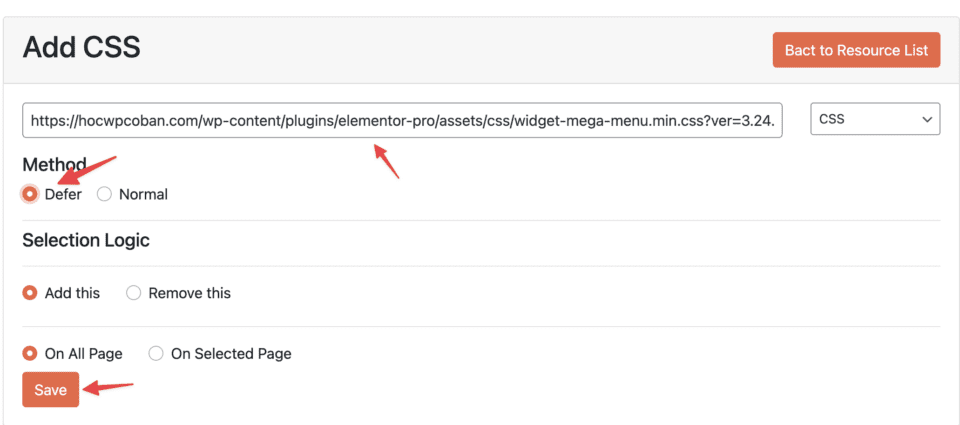This screenshot has width=960, height=425.
Task: Switch to the Remove this radio option
Action: click(x=134, y=293)
